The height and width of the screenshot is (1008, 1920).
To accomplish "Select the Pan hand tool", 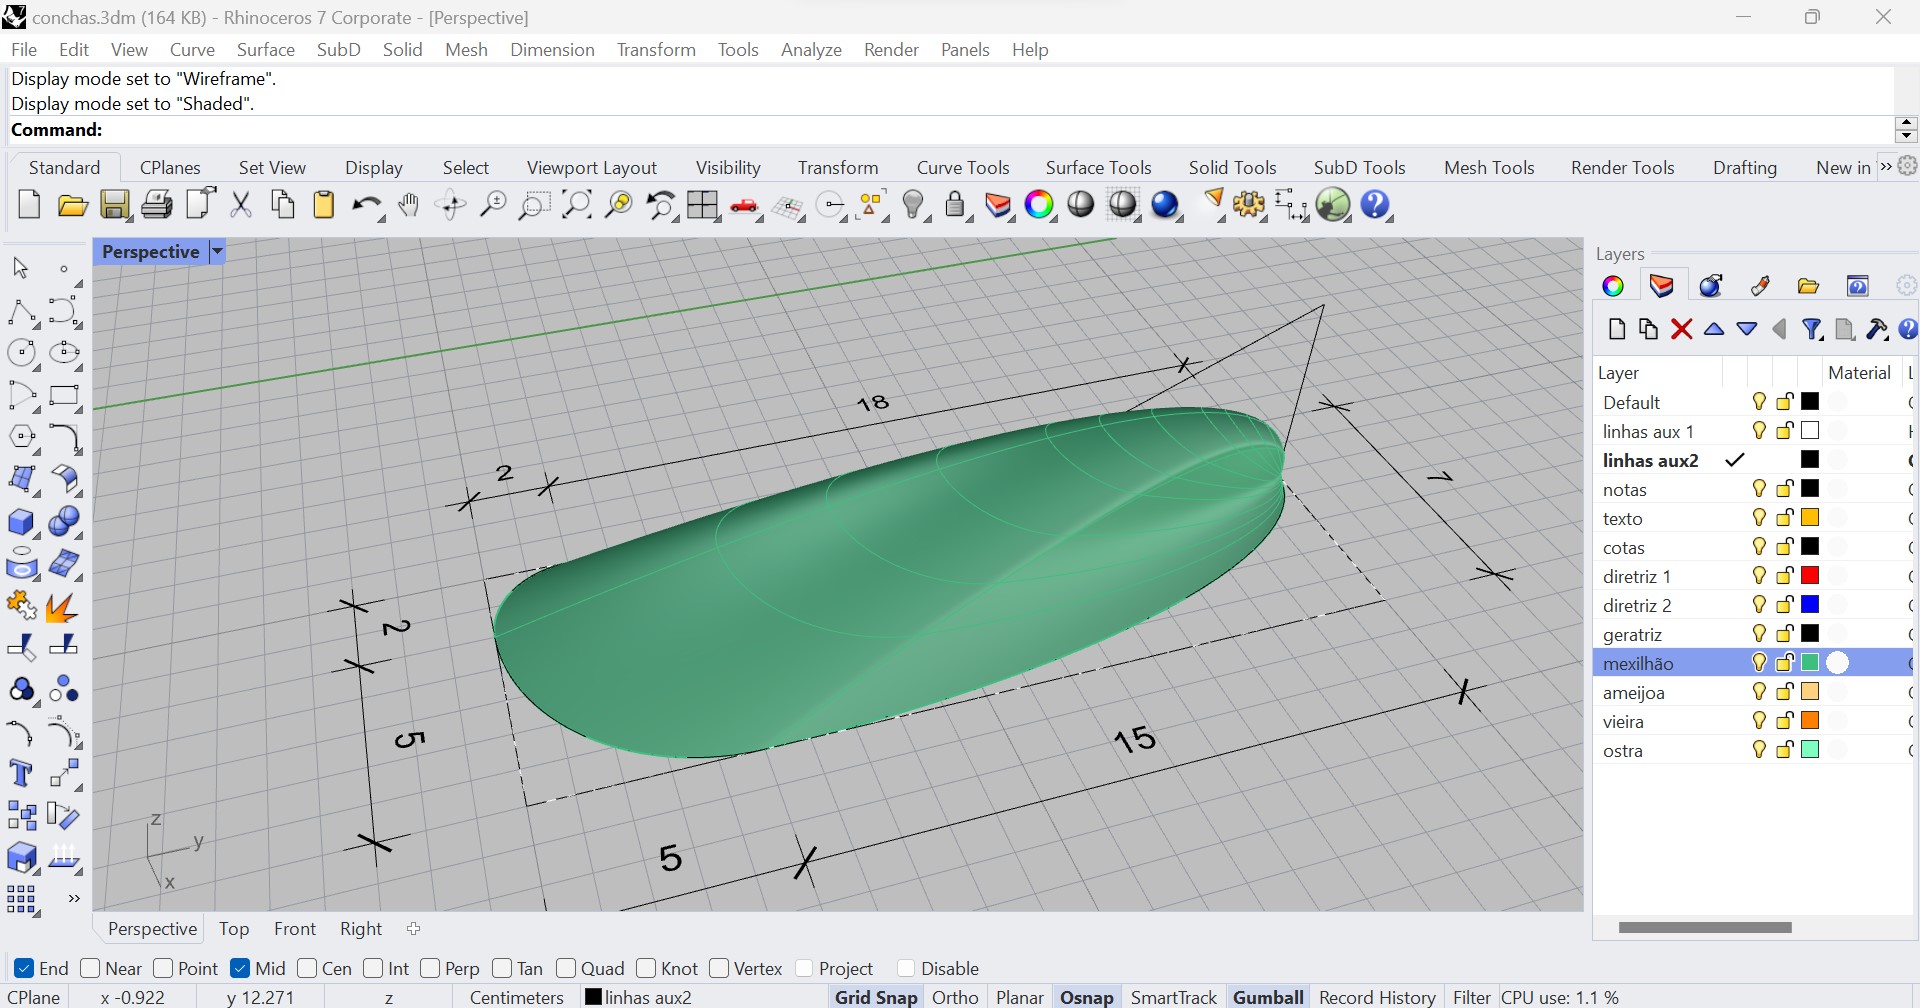I will (408, 205).
